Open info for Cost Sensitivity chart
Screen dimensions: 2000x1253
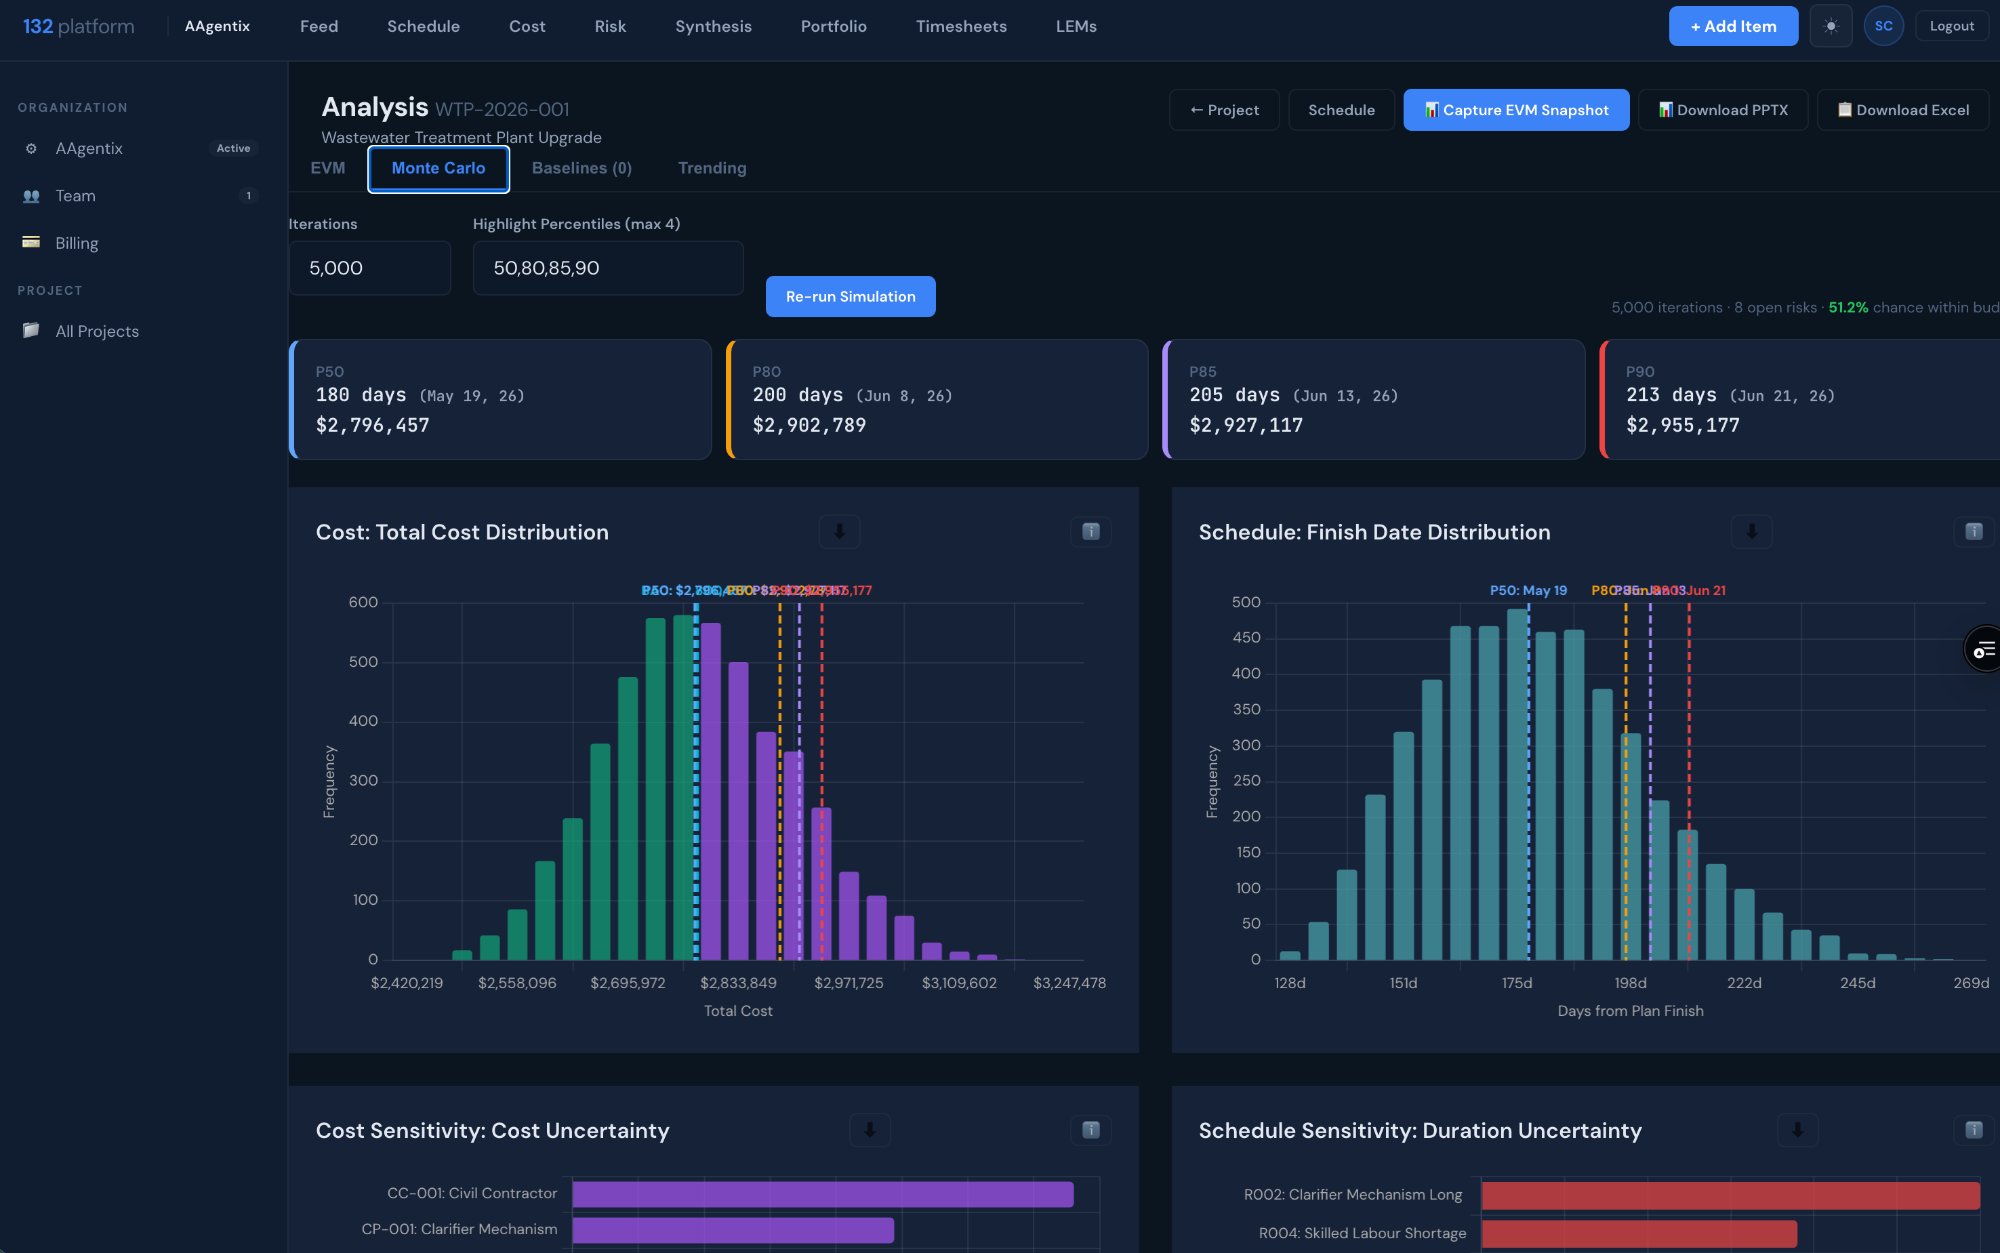1090,1130
